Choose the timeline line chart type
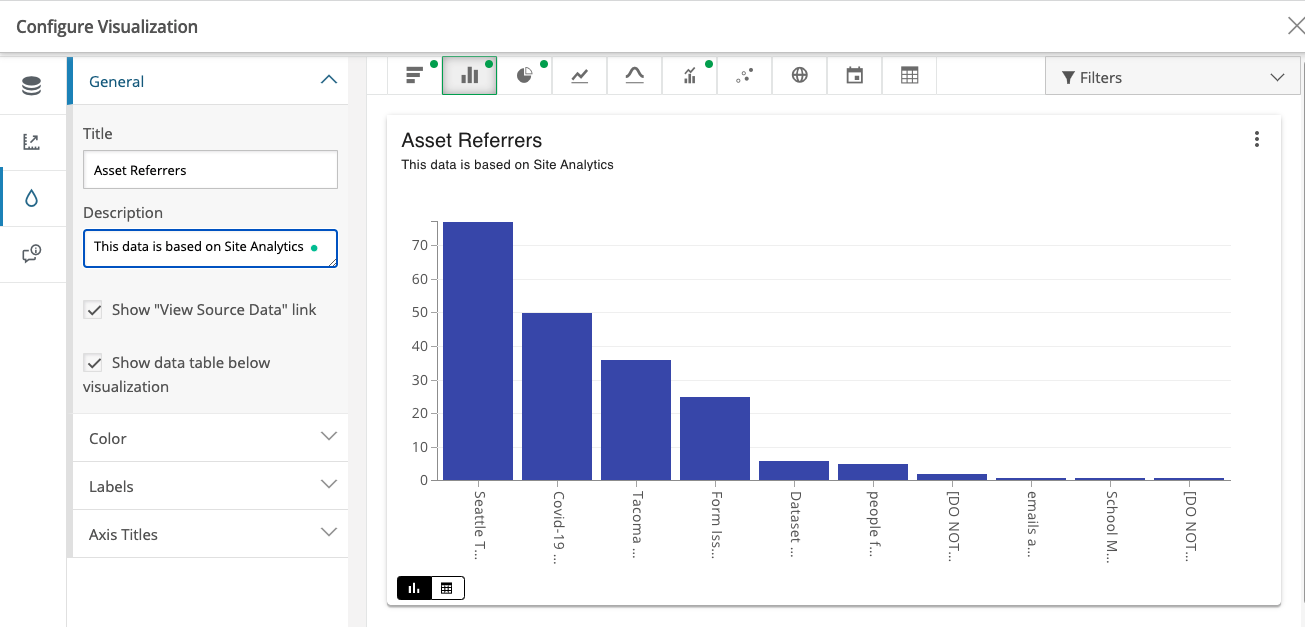This screenshot has width=1305, height=627. click(580, 75)
